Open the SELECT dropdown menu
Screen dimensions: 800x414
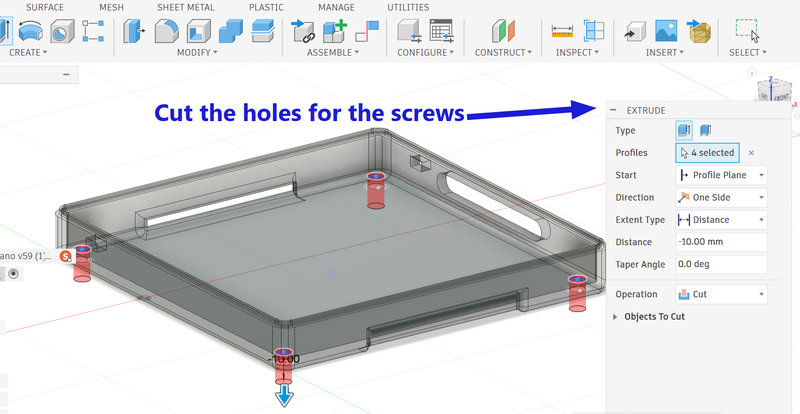point(747,52)
